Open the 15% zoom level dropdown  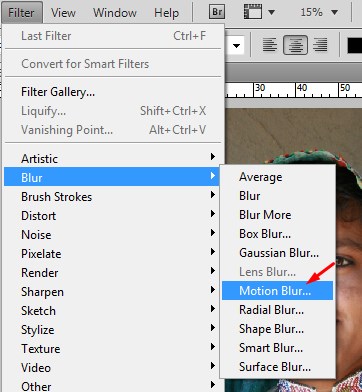point(319,13)
